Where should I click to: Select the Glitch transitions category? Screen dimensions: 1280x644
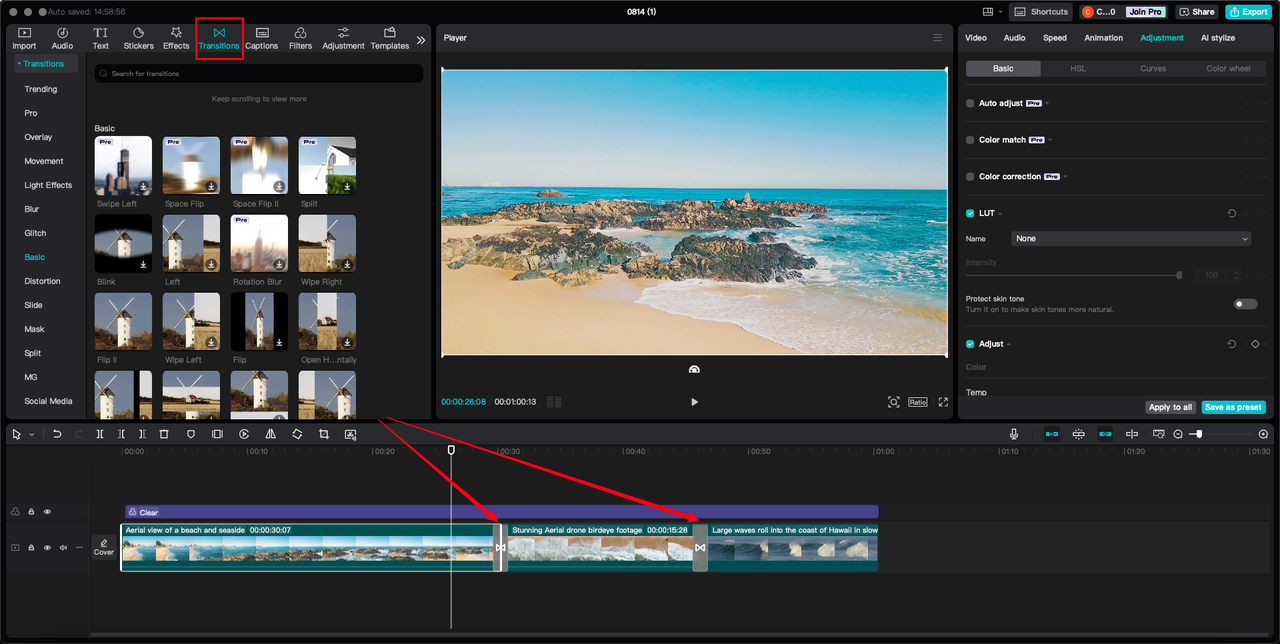[x=35, y=233]
